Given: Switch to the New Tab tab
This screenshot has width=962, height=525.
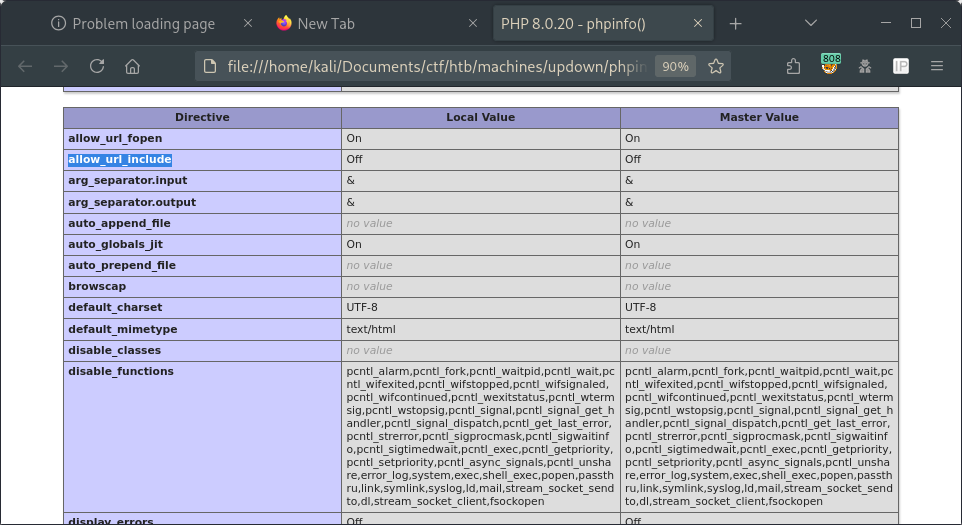Looking at the screenshot, I should pyautogui.click(x=325, y=23).
